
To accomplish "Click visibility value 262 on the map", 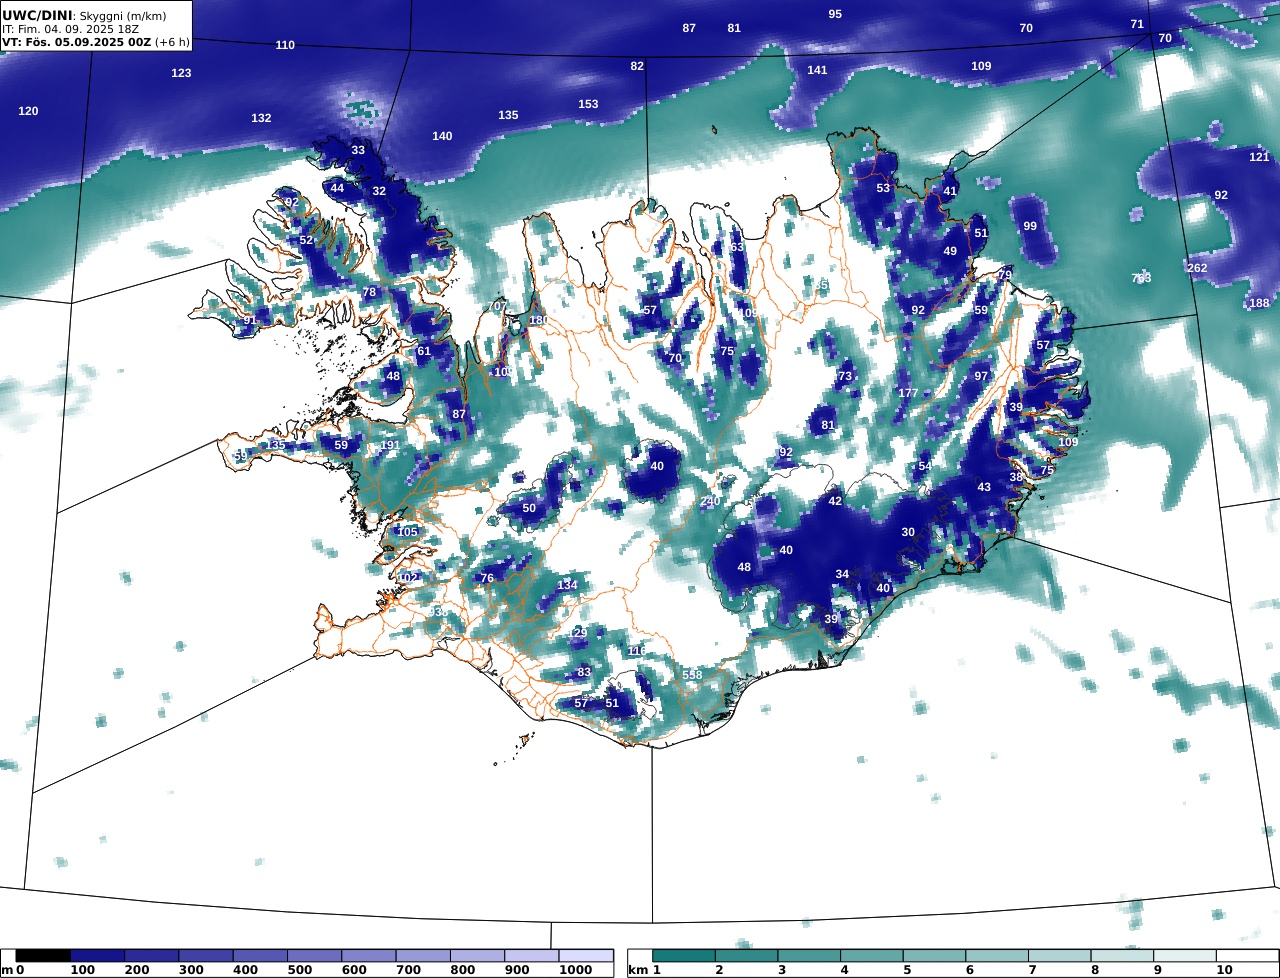I will pyautogui.click(x=1197, y=268).
